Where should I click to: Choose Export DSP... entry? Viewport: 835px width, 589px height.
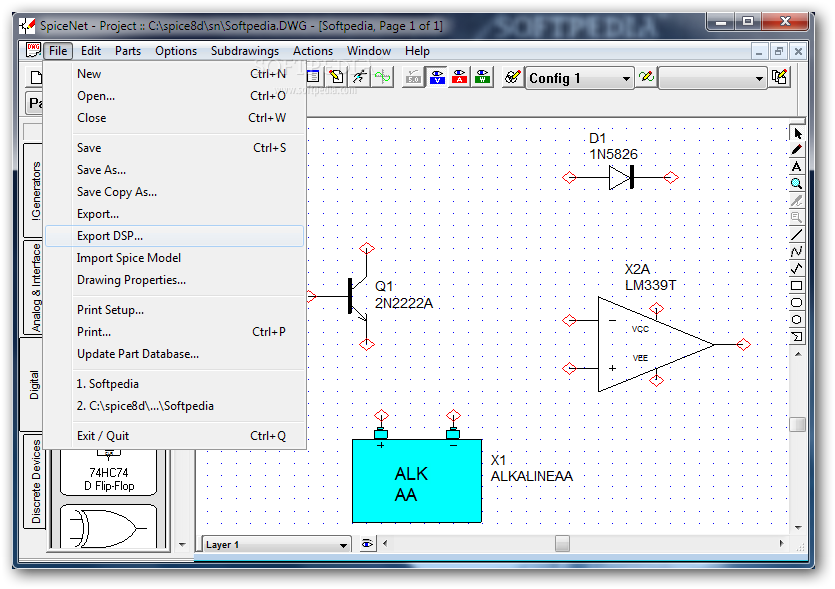click(x=175, y=236)
